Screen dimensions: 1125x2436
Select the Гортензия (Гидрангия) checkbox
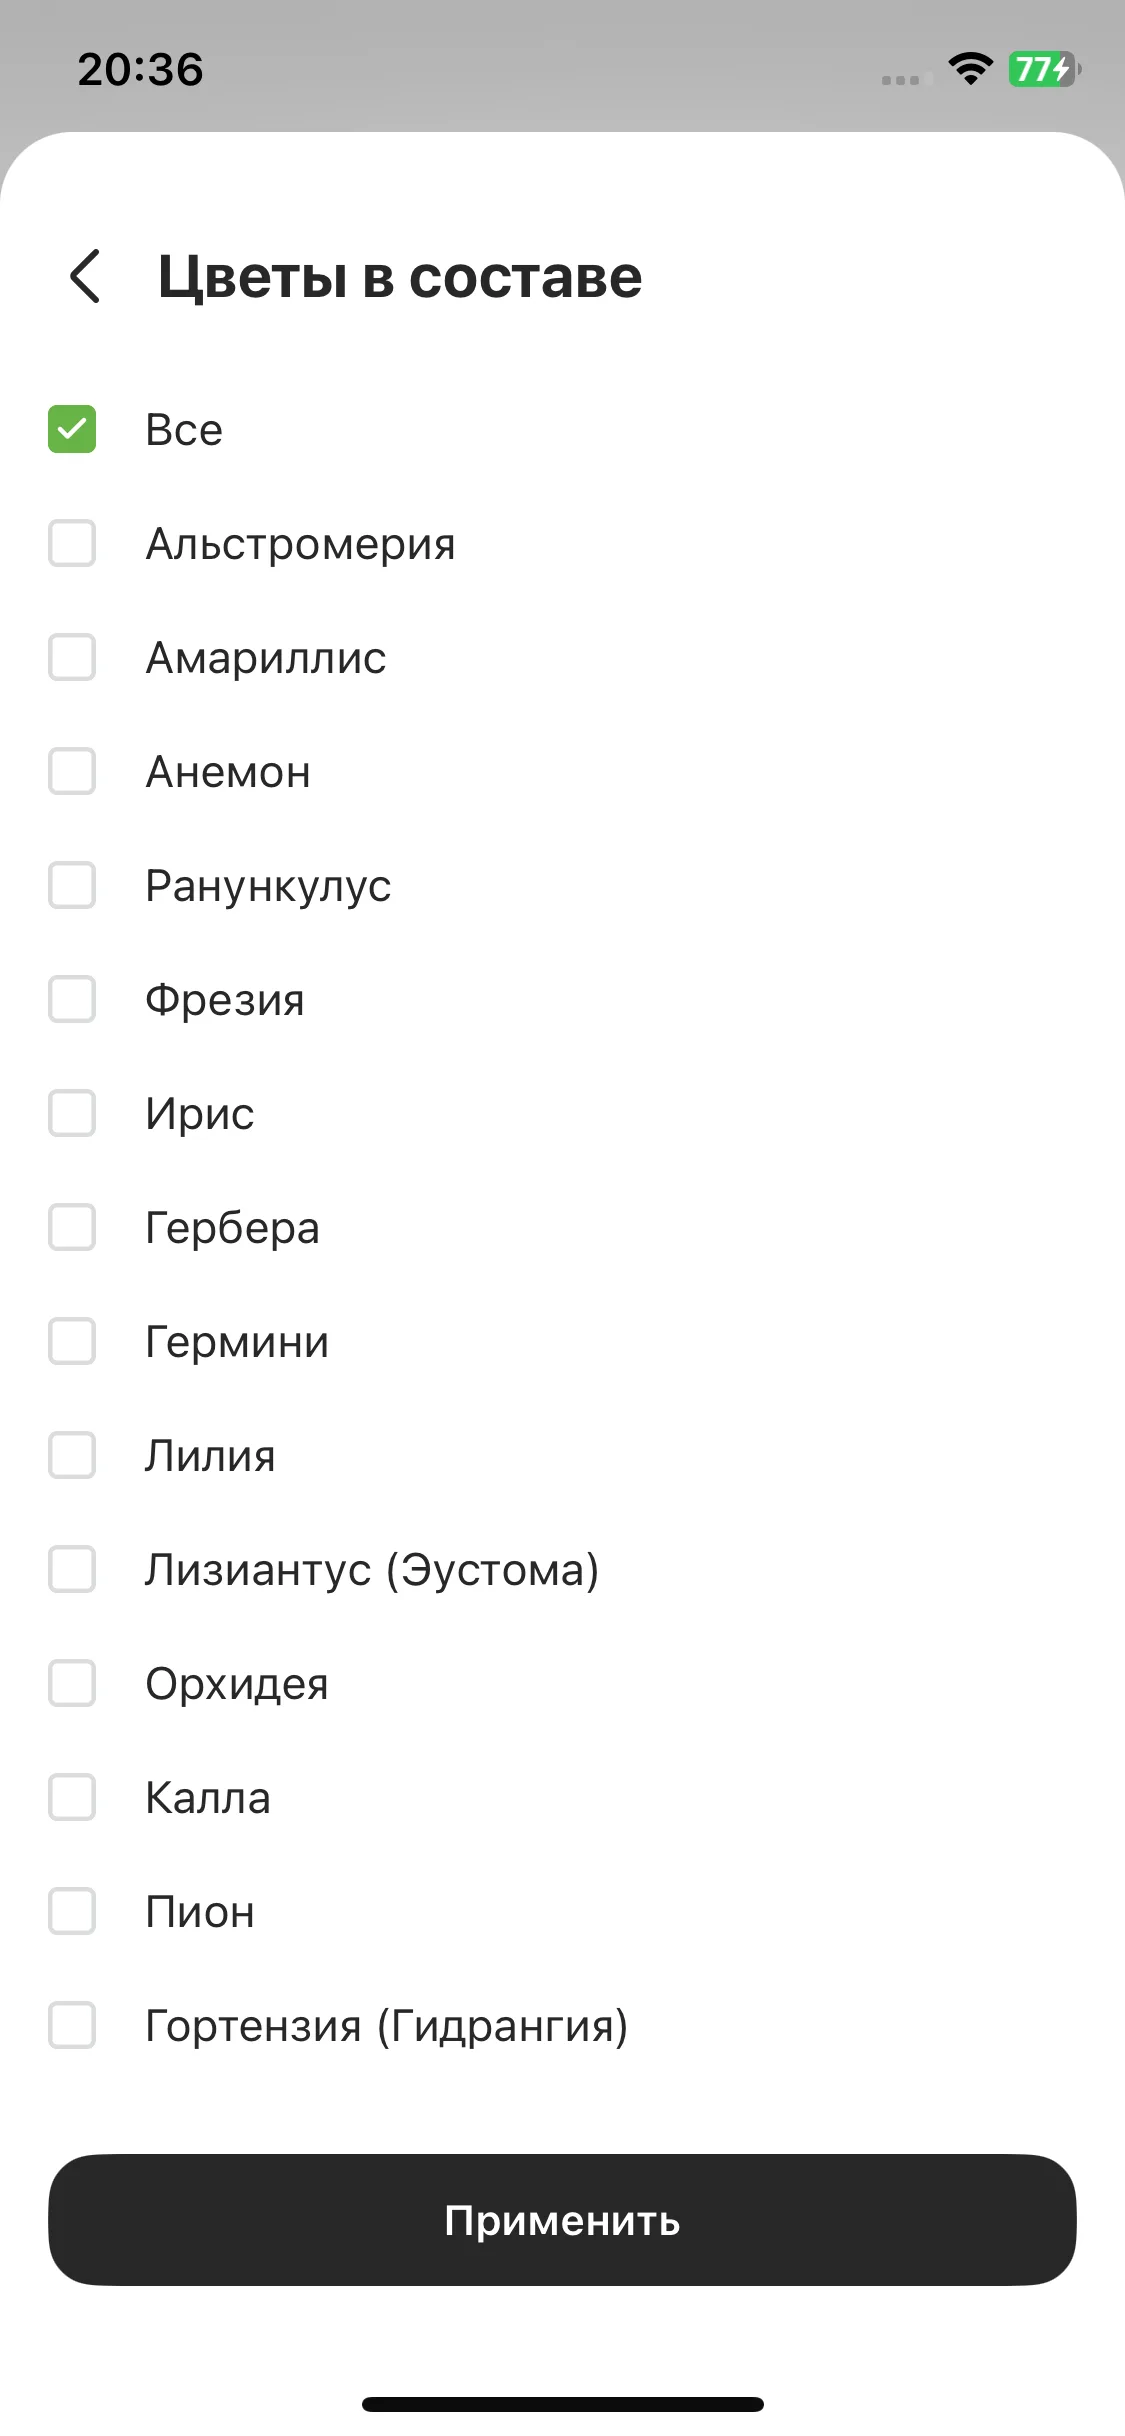pyautogui.click(x=72, y=2025)
